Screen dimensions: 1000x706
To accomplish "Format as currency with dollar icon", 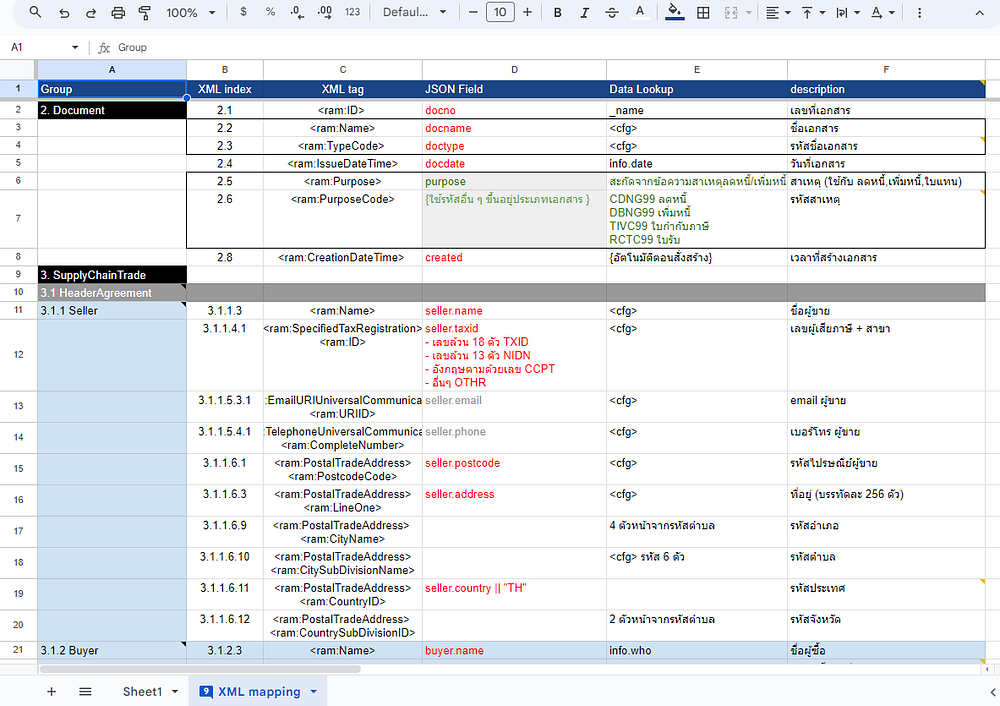I will (x=244, y=13).
